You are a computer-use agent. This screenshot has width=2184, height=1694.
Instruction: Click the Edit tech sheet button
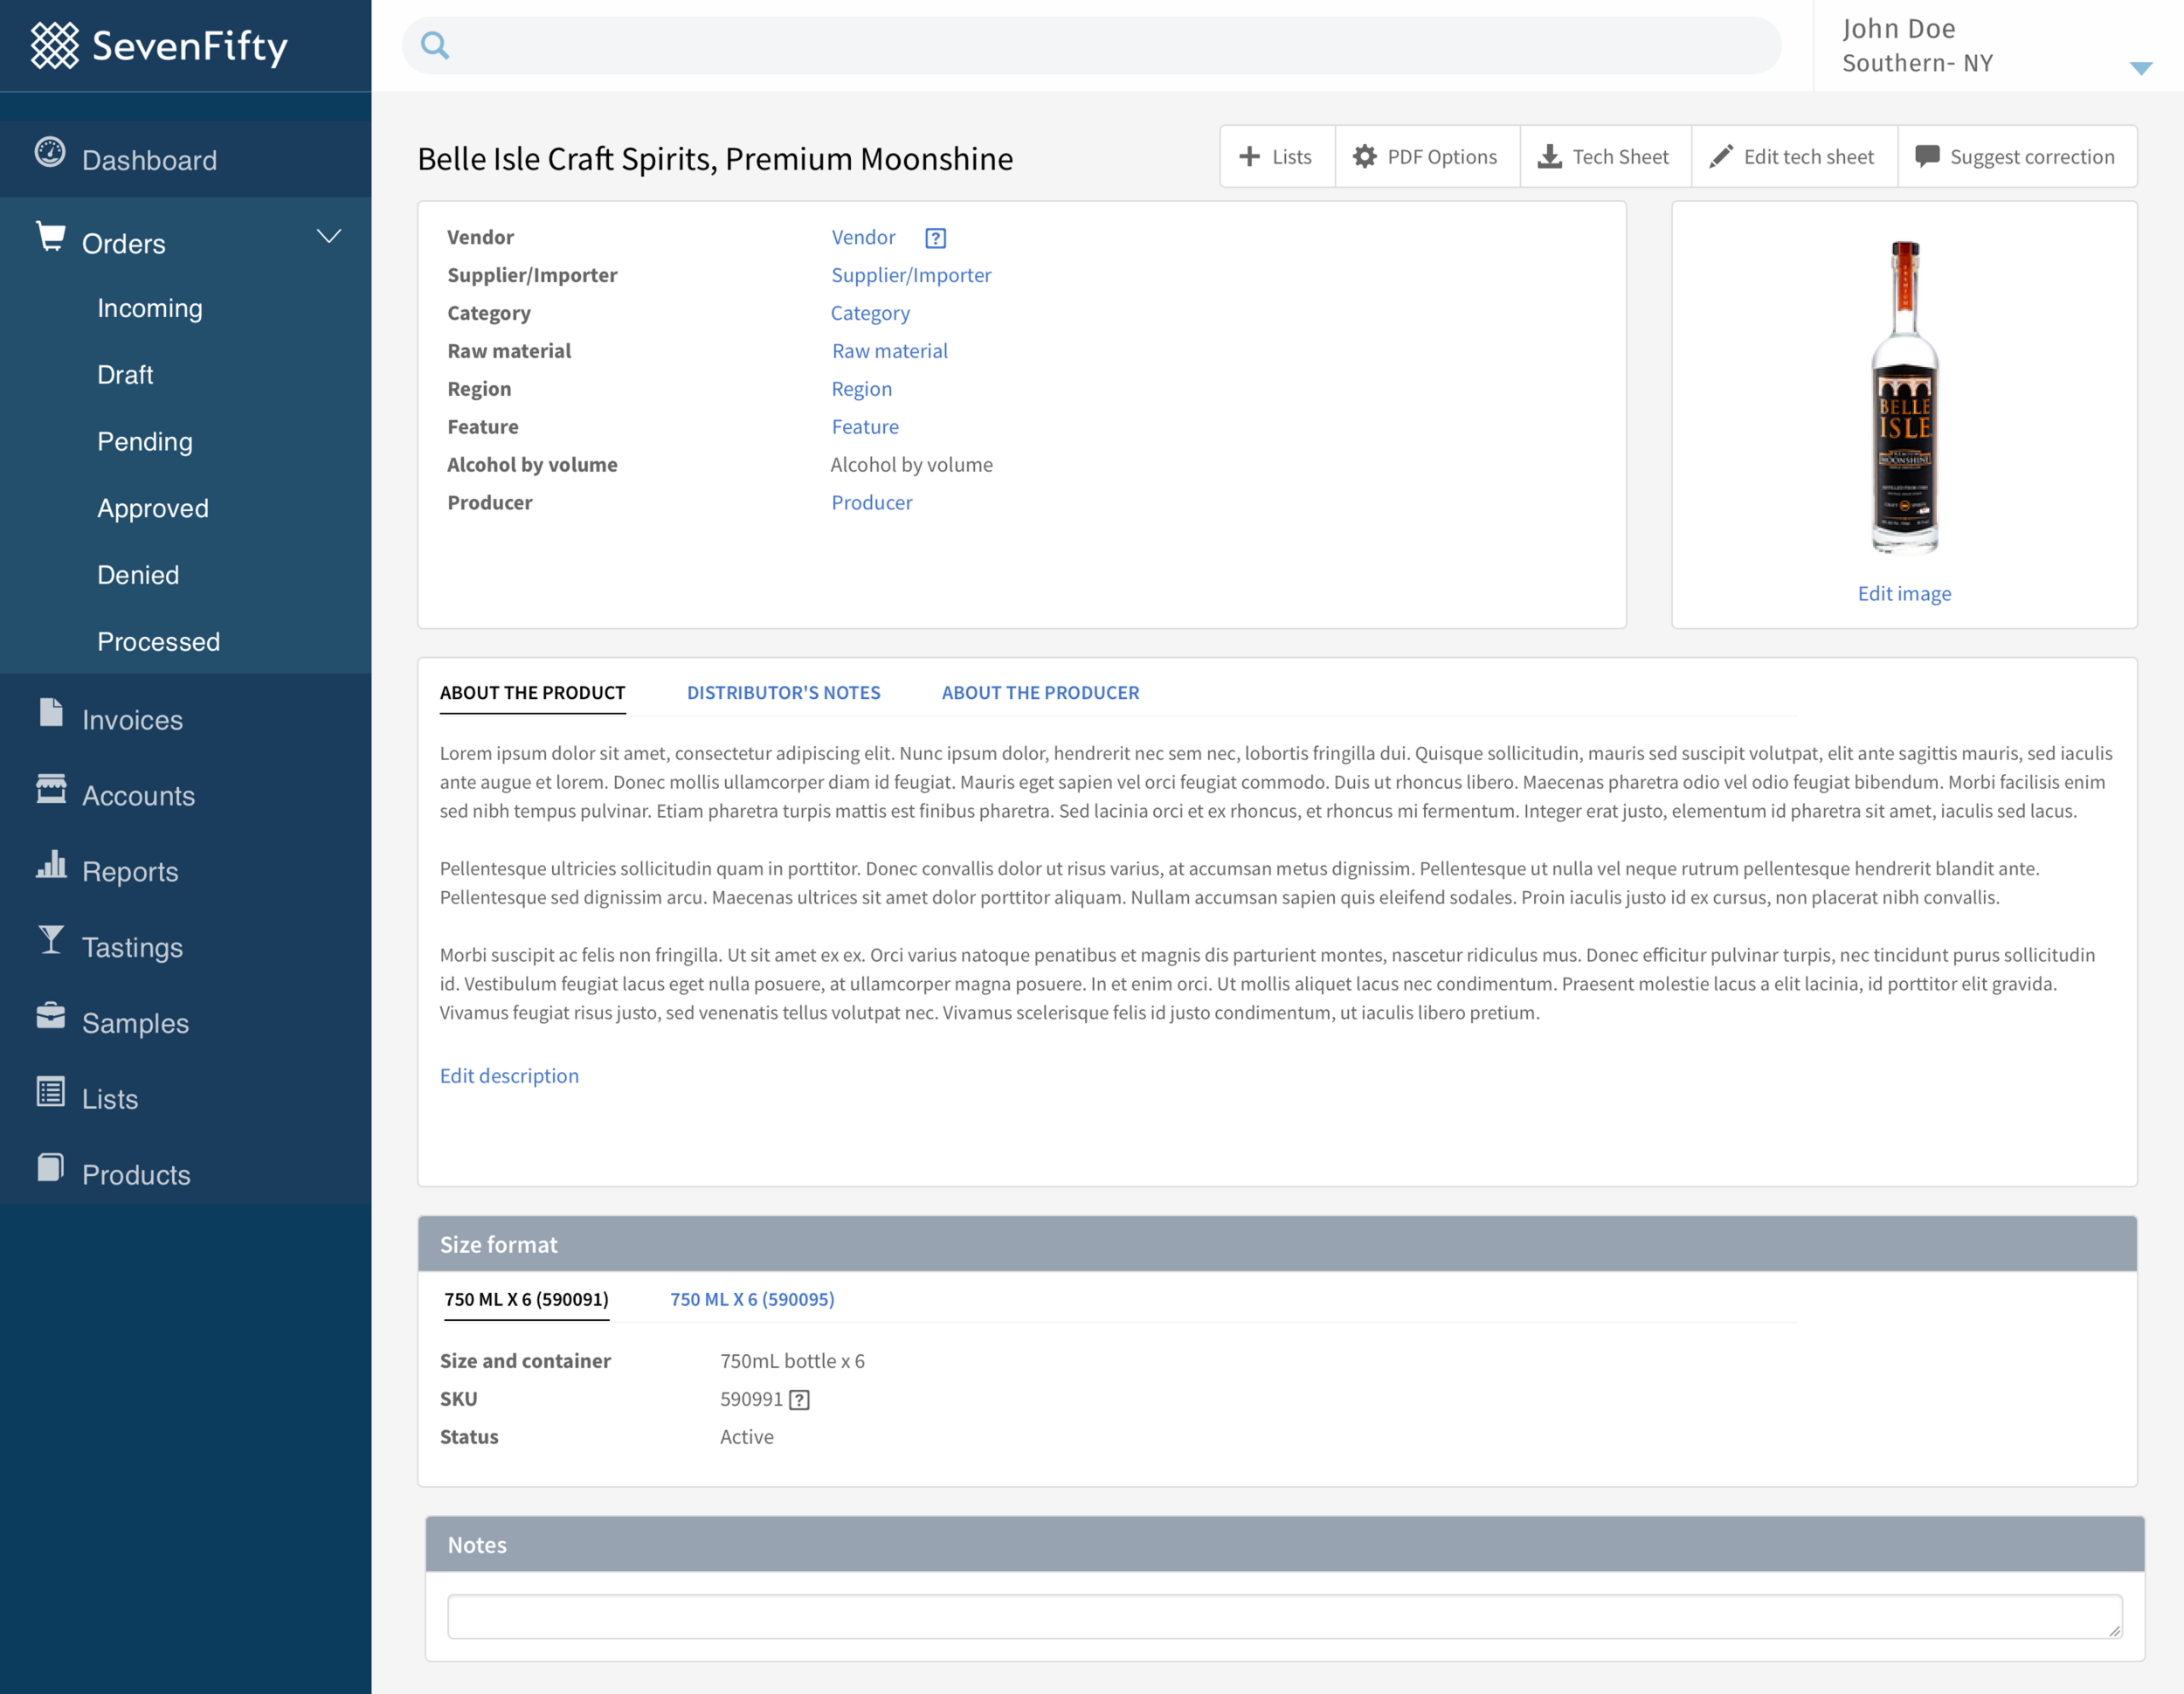point(1794,156)
